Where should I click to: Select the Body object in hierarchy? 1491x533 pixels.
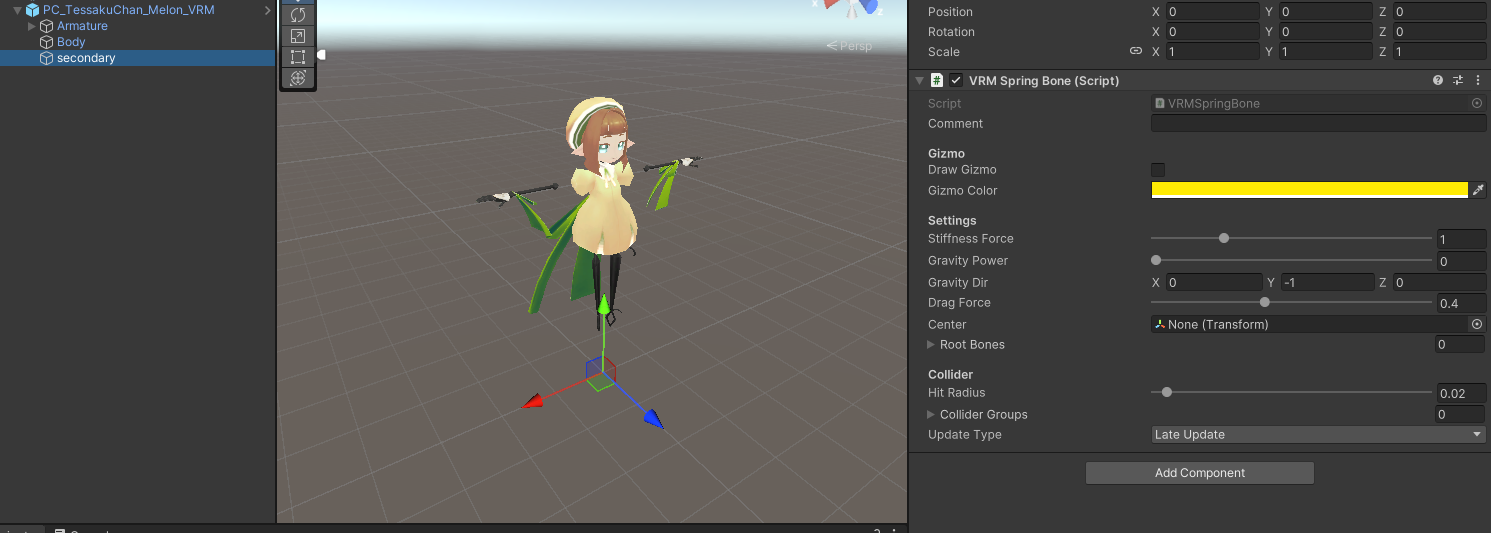(x=71, y=42)
